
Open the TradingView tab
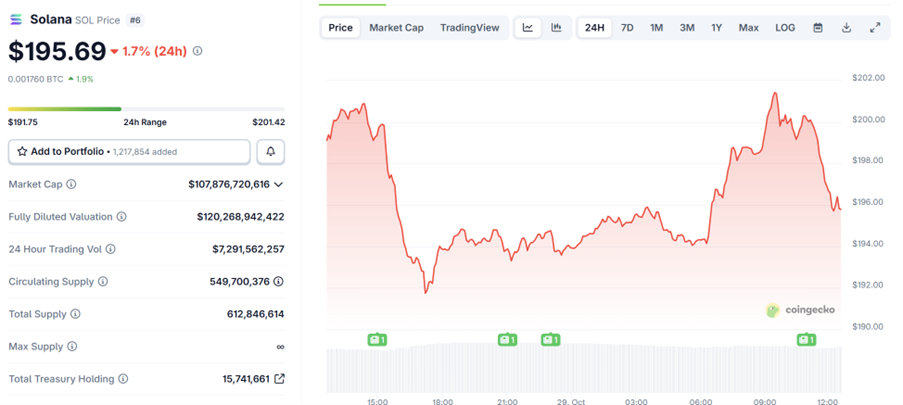pyautogui.click(x=469, y=28)
